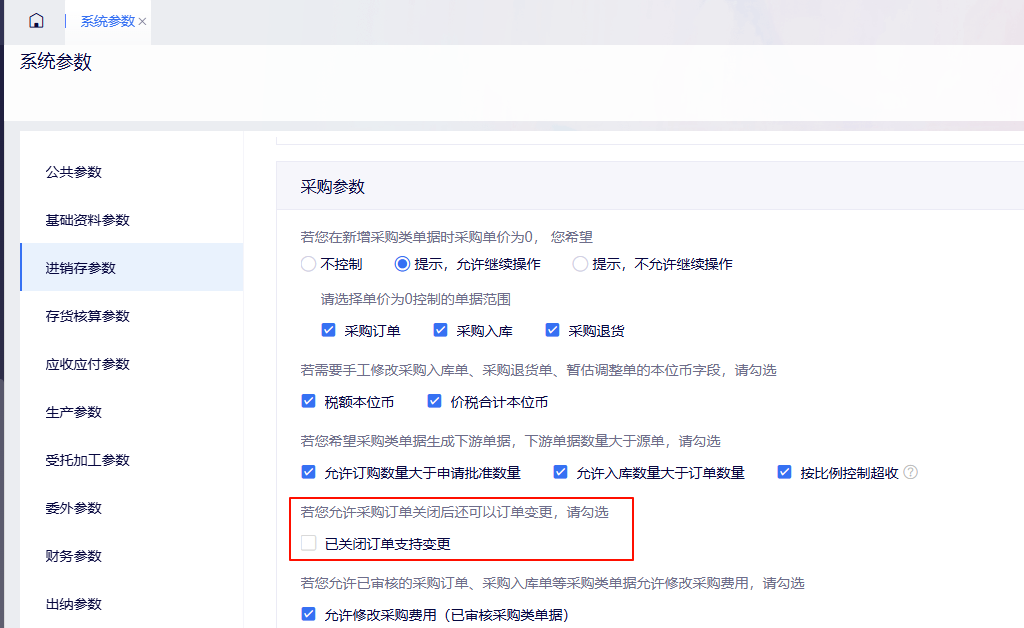Select 提示，不允许继续操作 radio option
The height and width of the screenshot is (628, 1024).
[580, 264]
